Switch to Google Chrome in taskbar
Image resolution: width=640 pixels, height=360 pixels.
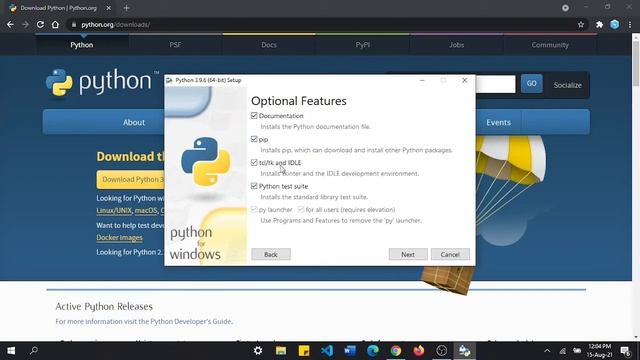[396, 351]
